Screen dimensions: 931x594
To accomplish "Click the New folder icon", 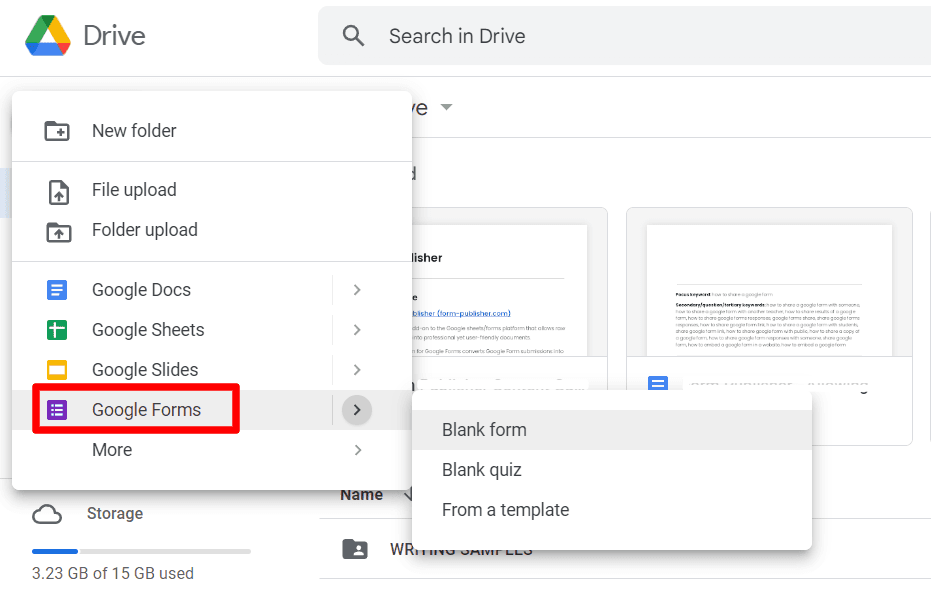I will [57, 131].
